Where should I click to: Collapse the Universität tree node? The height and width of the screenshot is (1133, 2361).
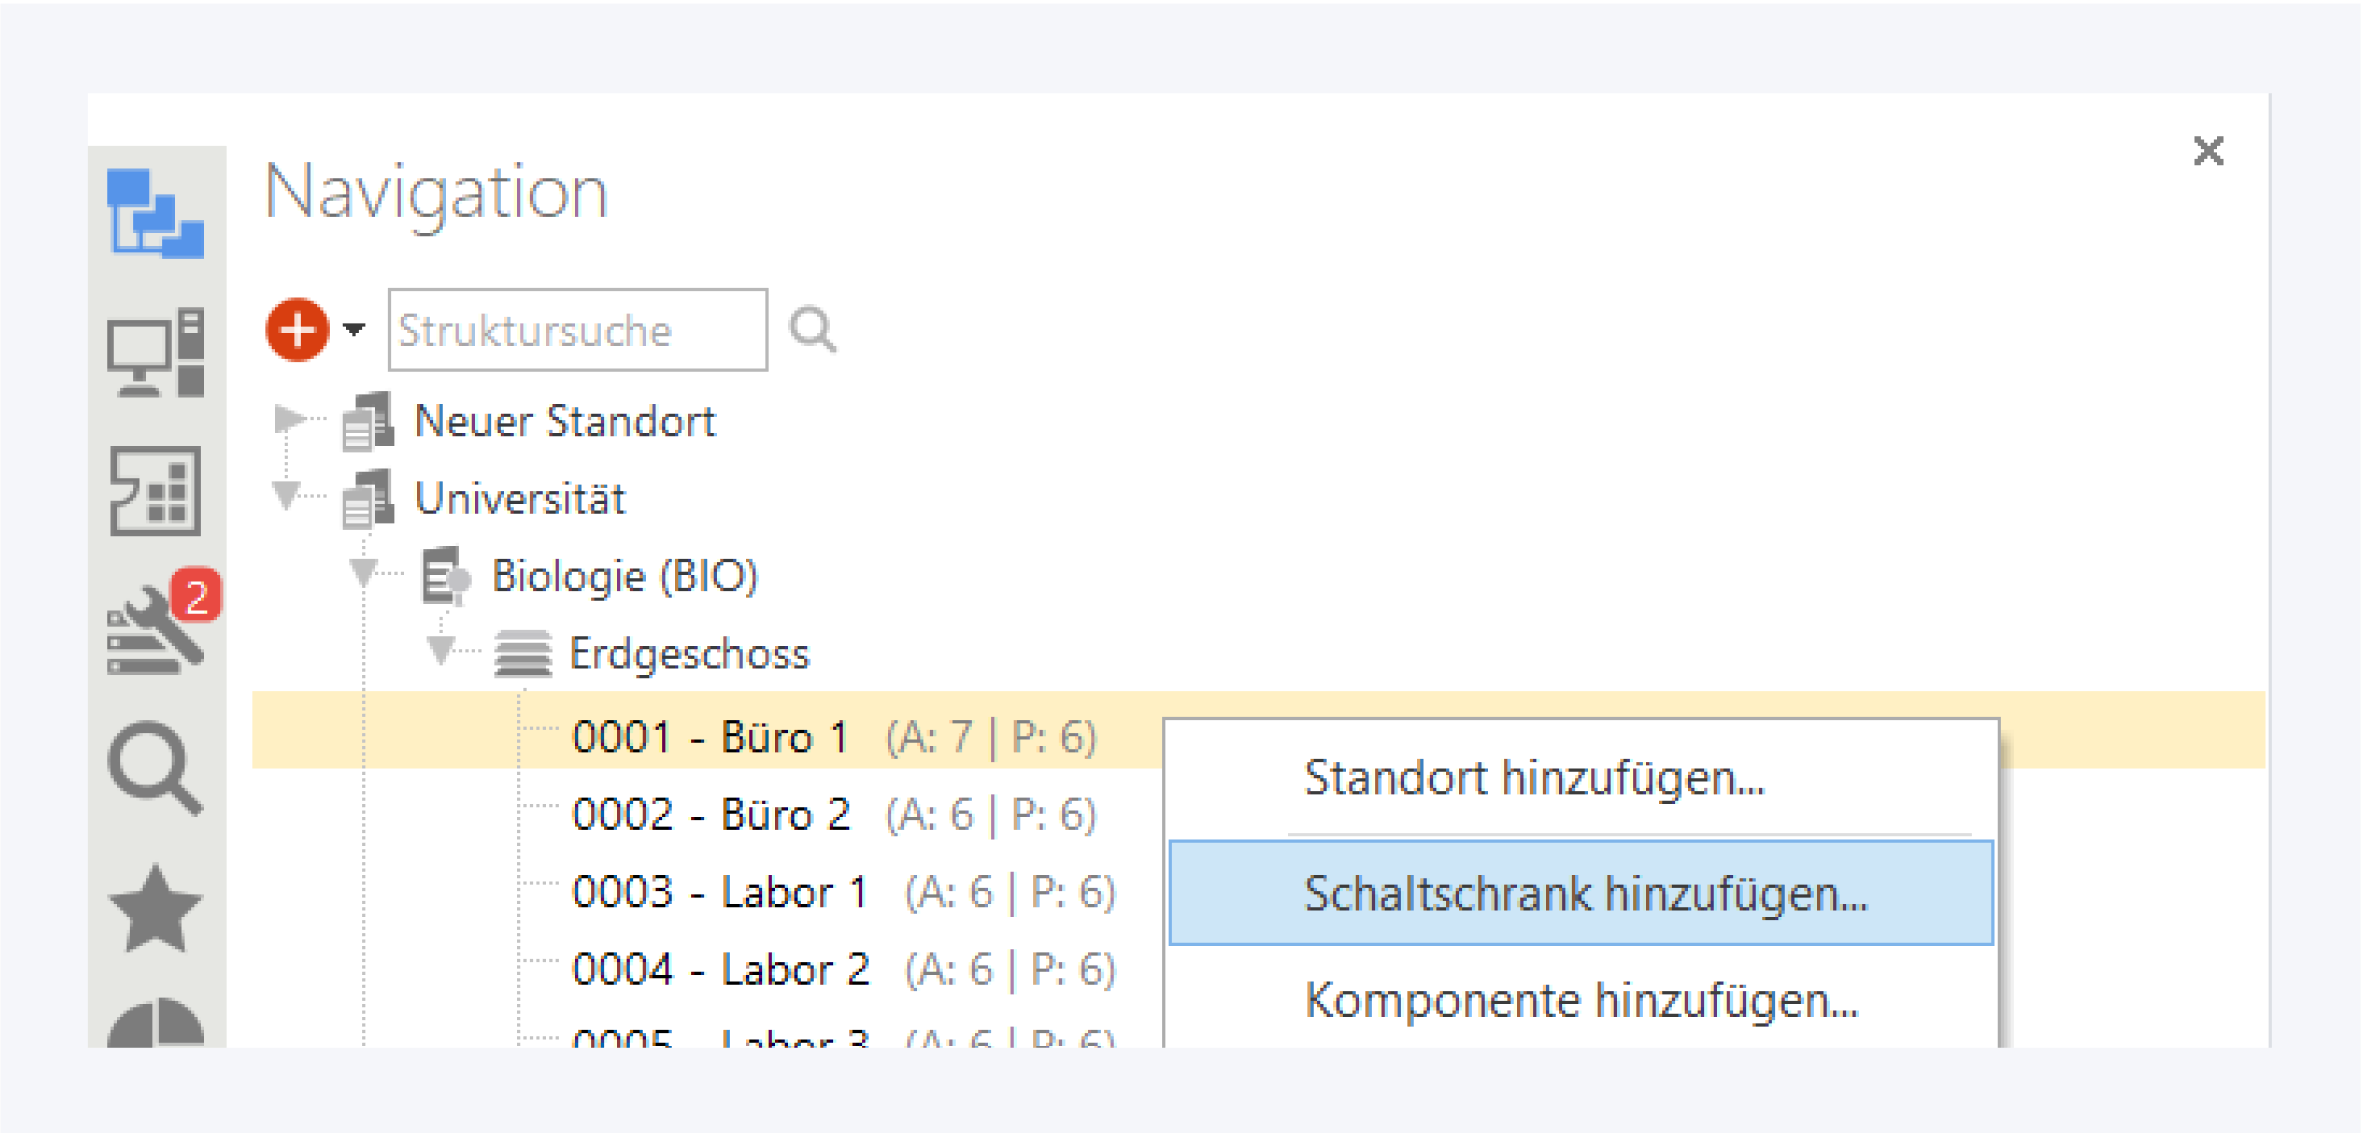point(287,496)
